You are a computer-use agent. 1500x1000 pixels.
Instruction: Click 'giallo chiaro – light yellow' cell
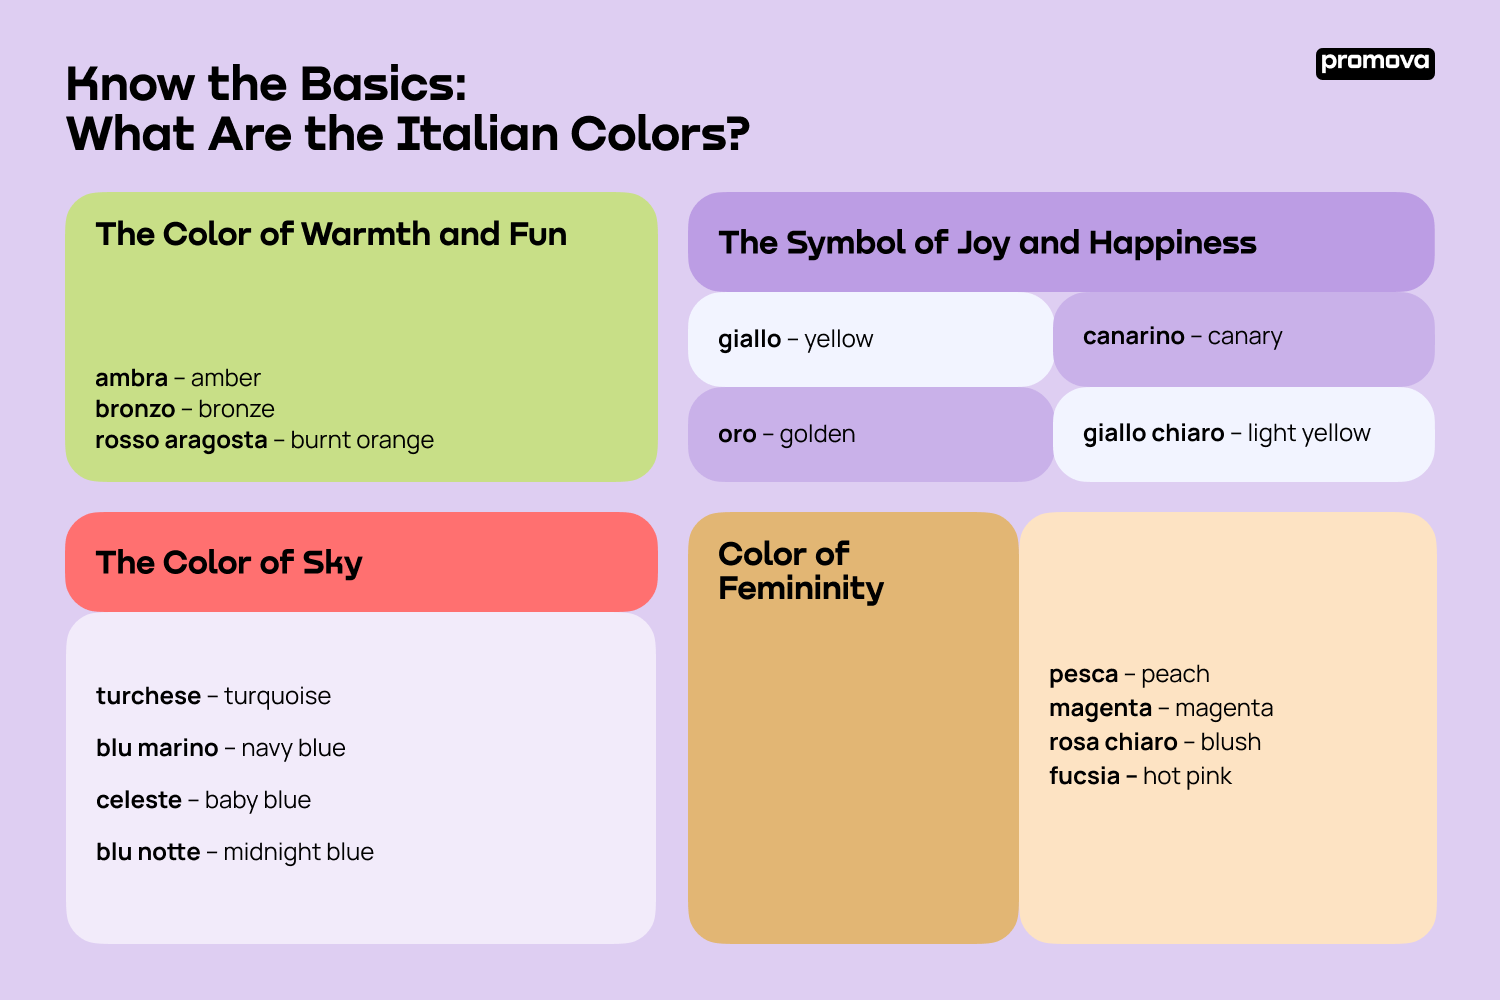coord(1244,434)
